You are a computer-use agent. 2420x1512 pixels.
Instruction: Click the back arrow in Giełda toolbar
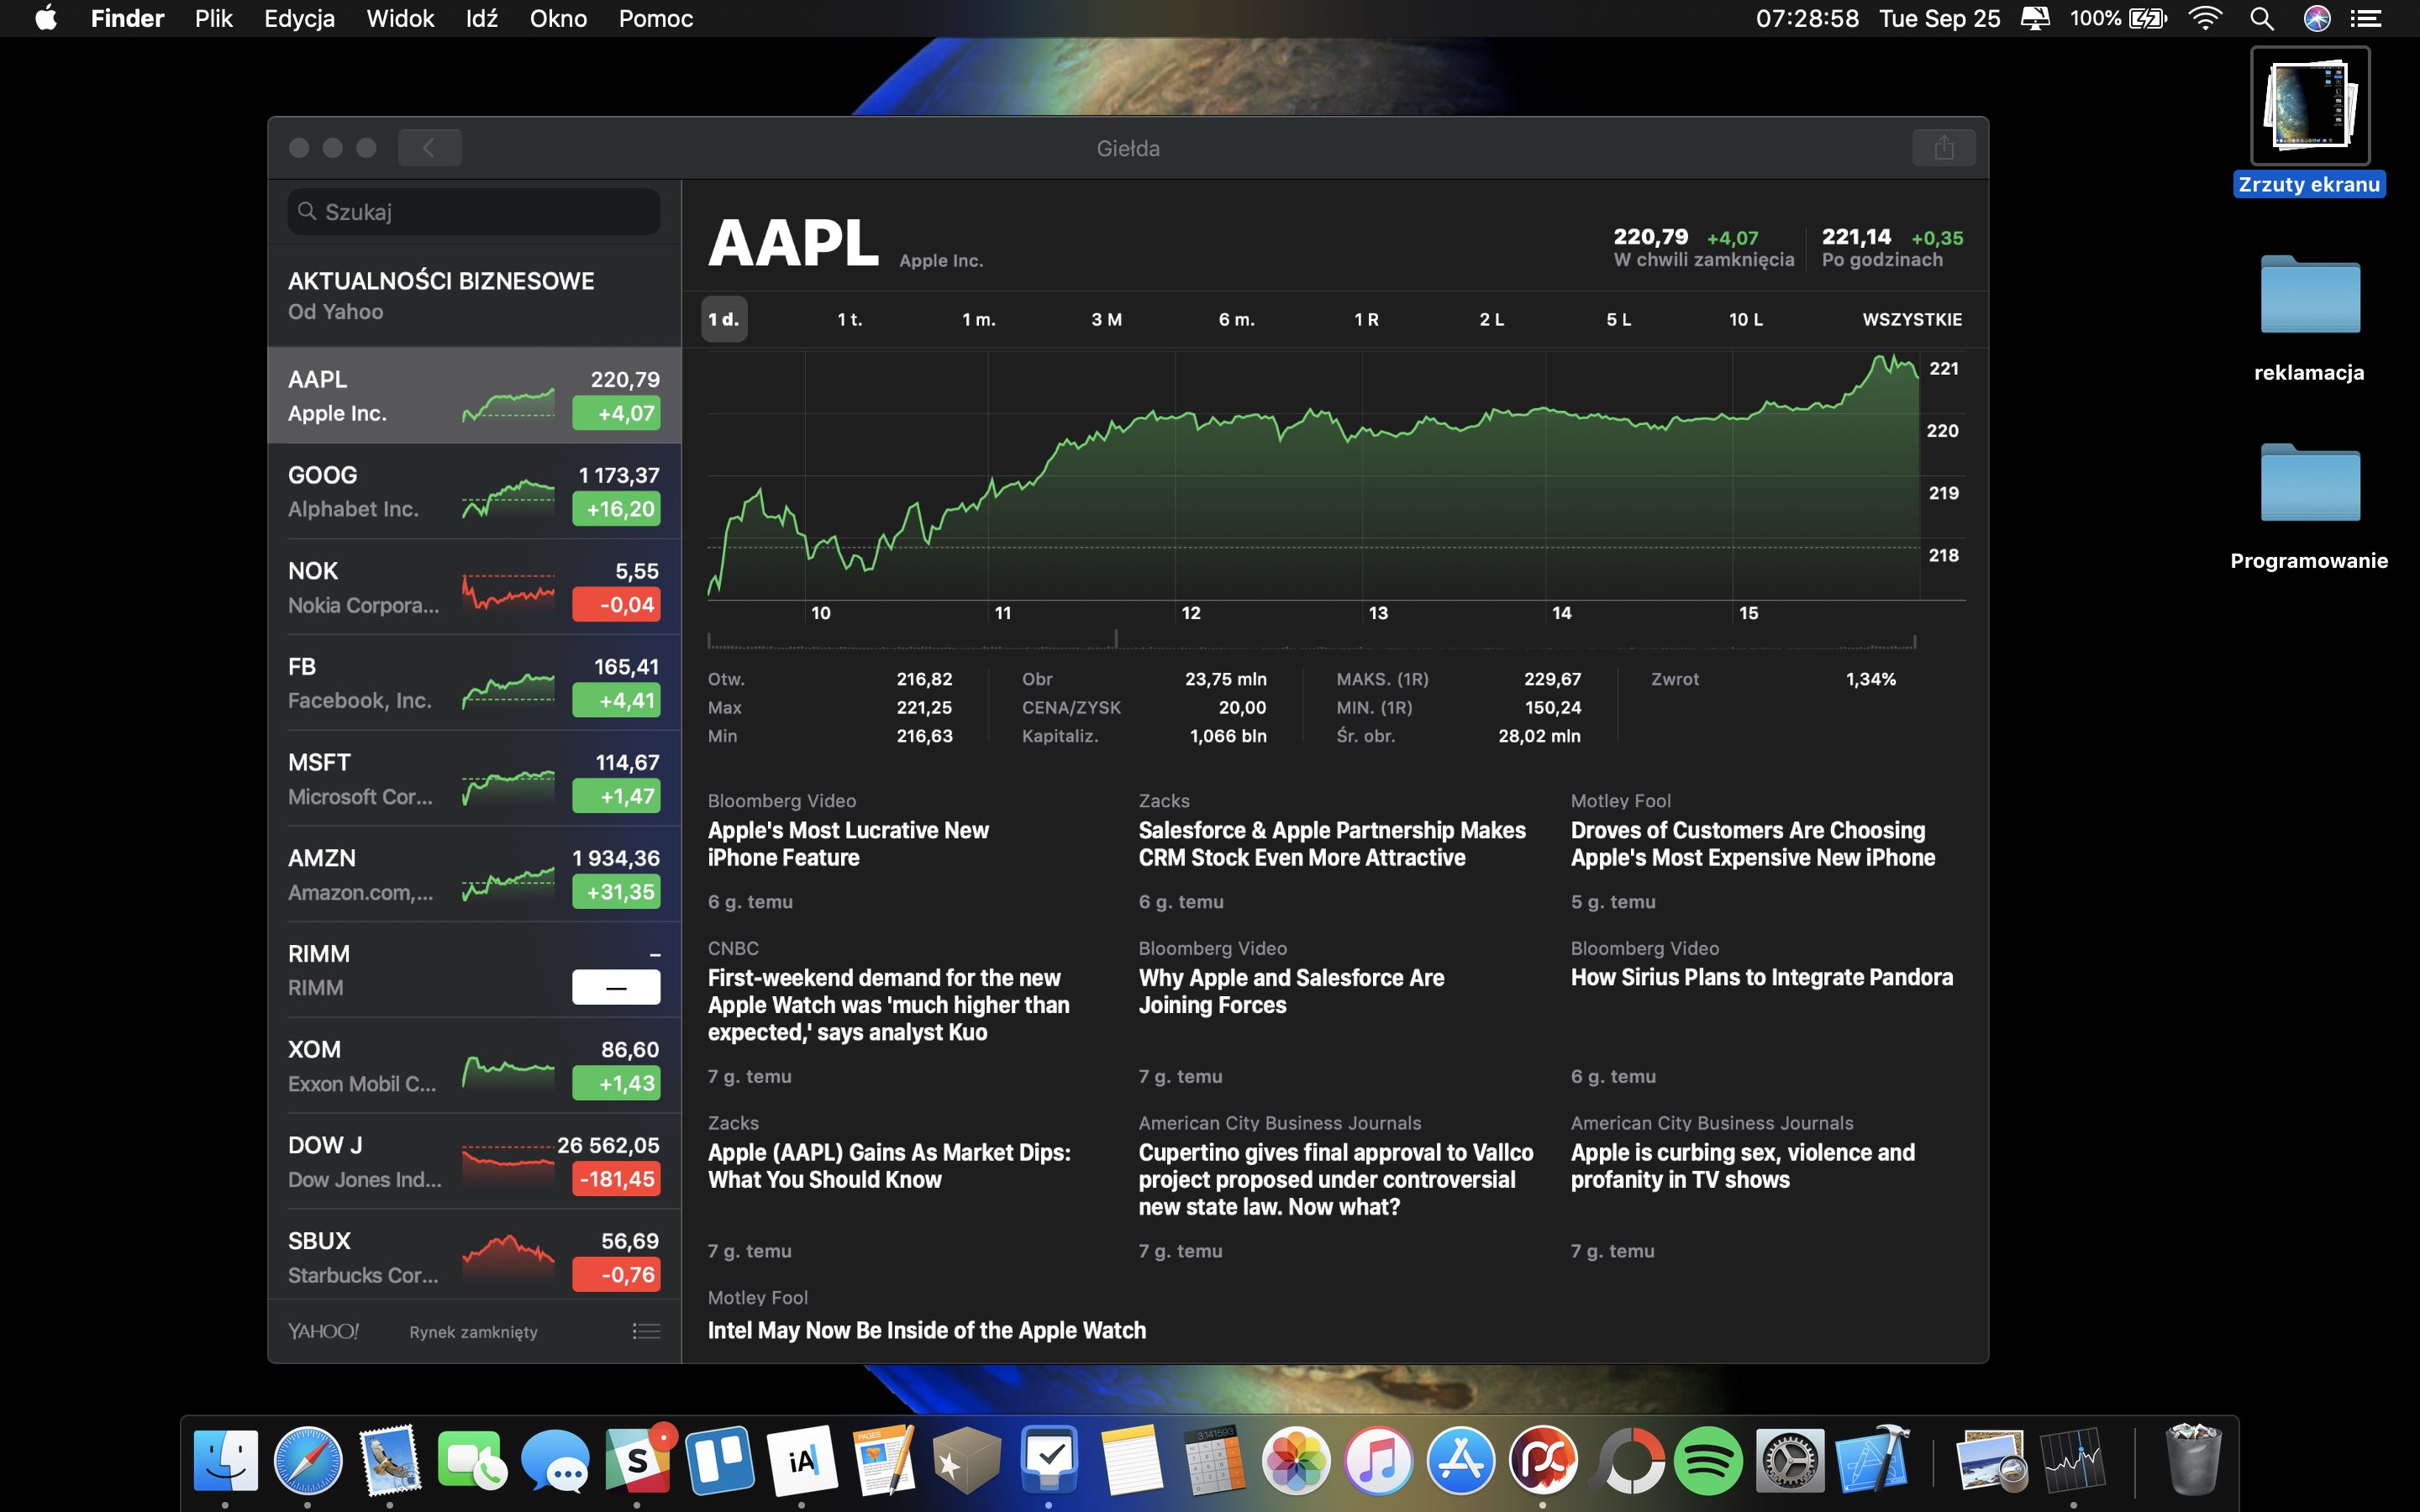[x=429, y=148]
